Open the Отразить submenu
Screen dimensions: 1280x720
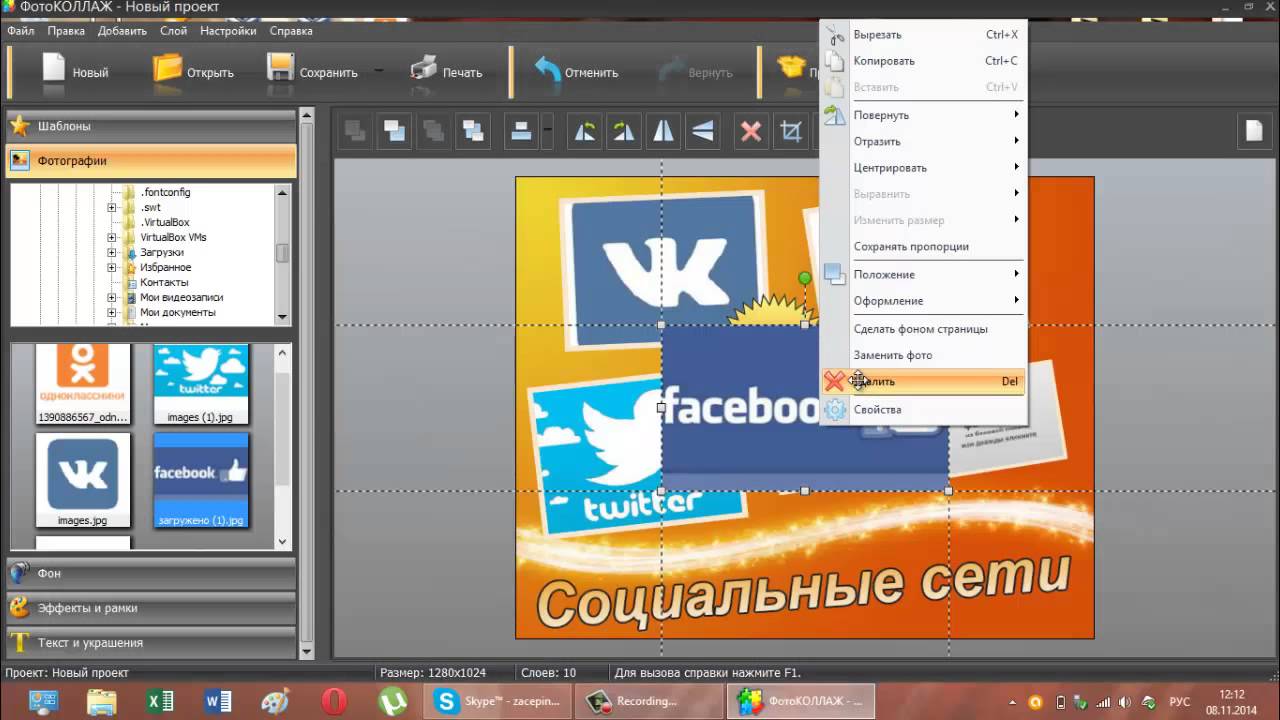922,141
